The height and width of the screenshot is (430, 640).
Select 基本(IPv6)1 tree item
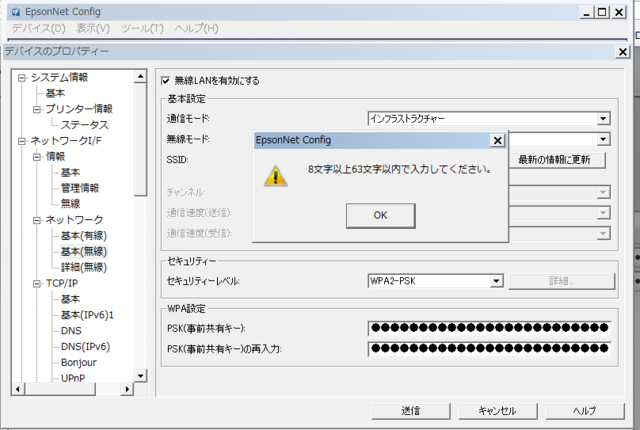(x=87, y=315)
